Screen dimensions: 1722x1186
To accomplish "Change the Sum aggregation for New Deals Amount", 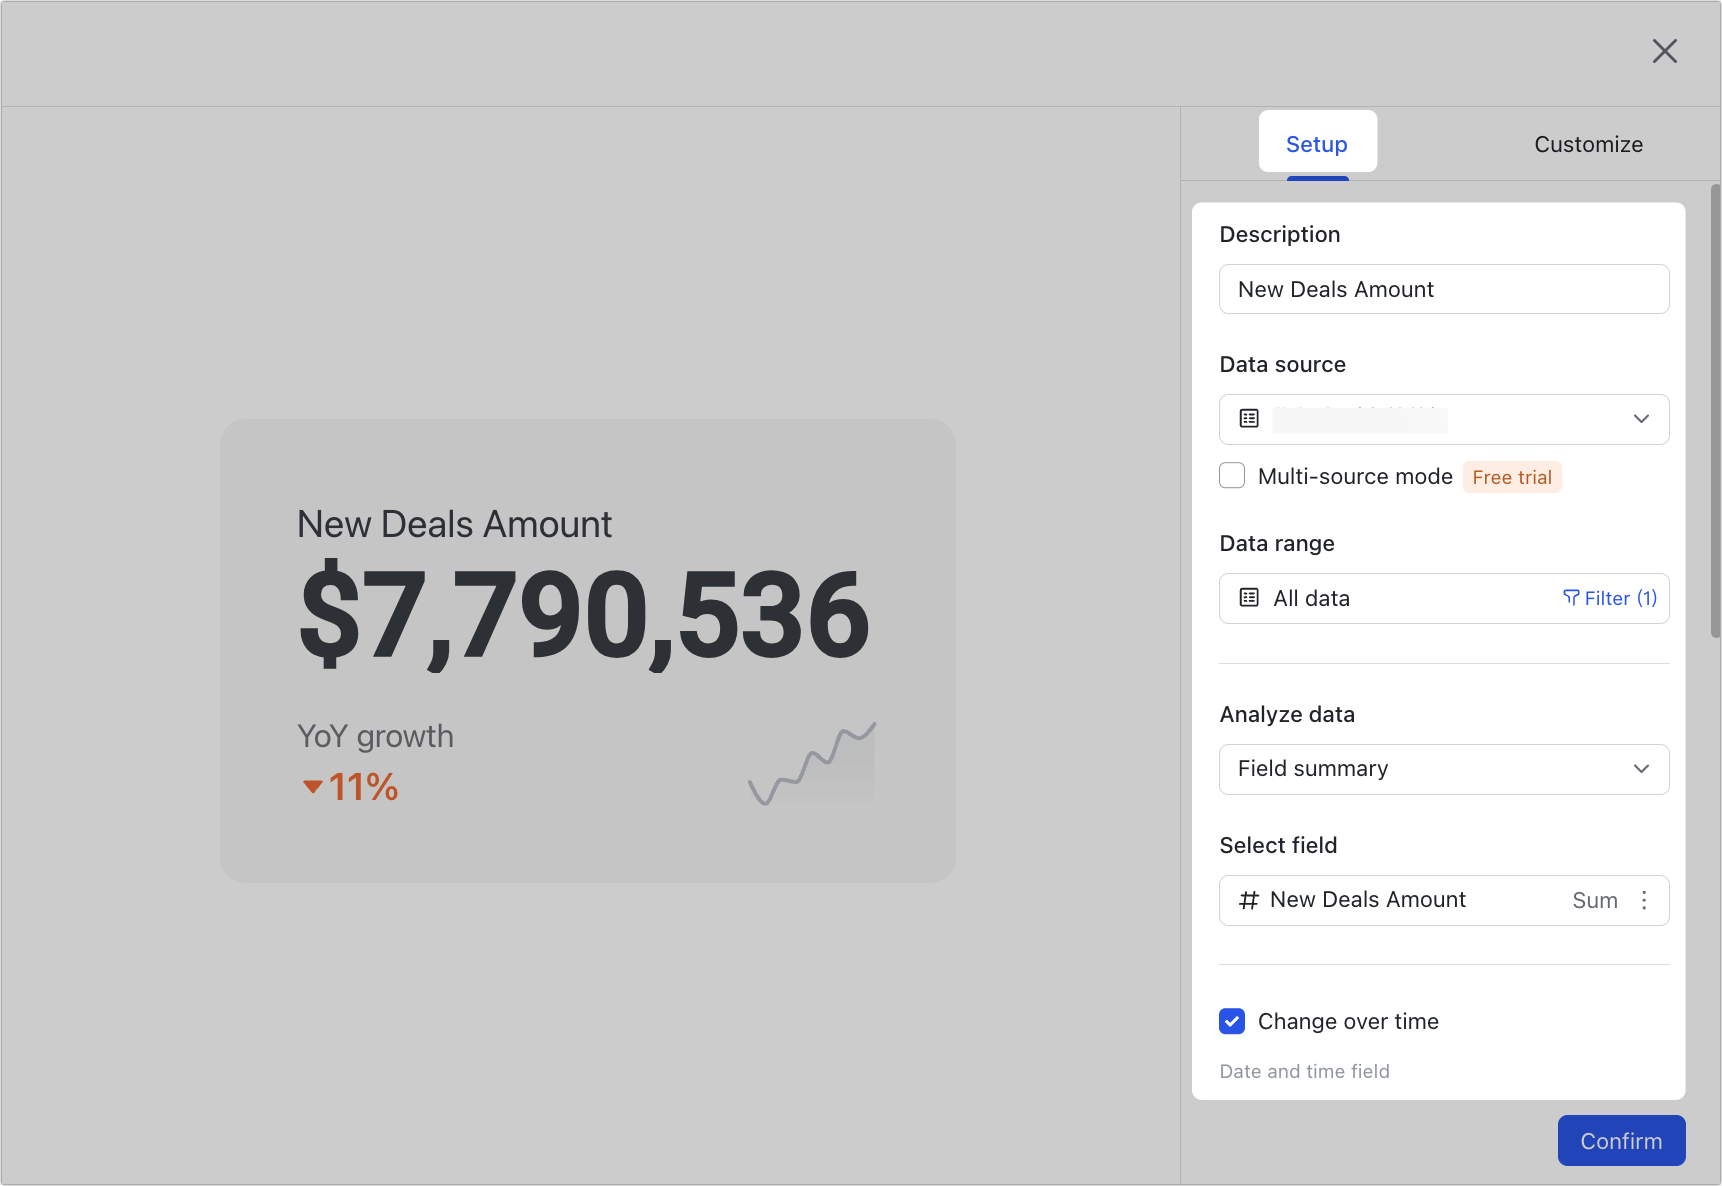I will point(1595,900).
